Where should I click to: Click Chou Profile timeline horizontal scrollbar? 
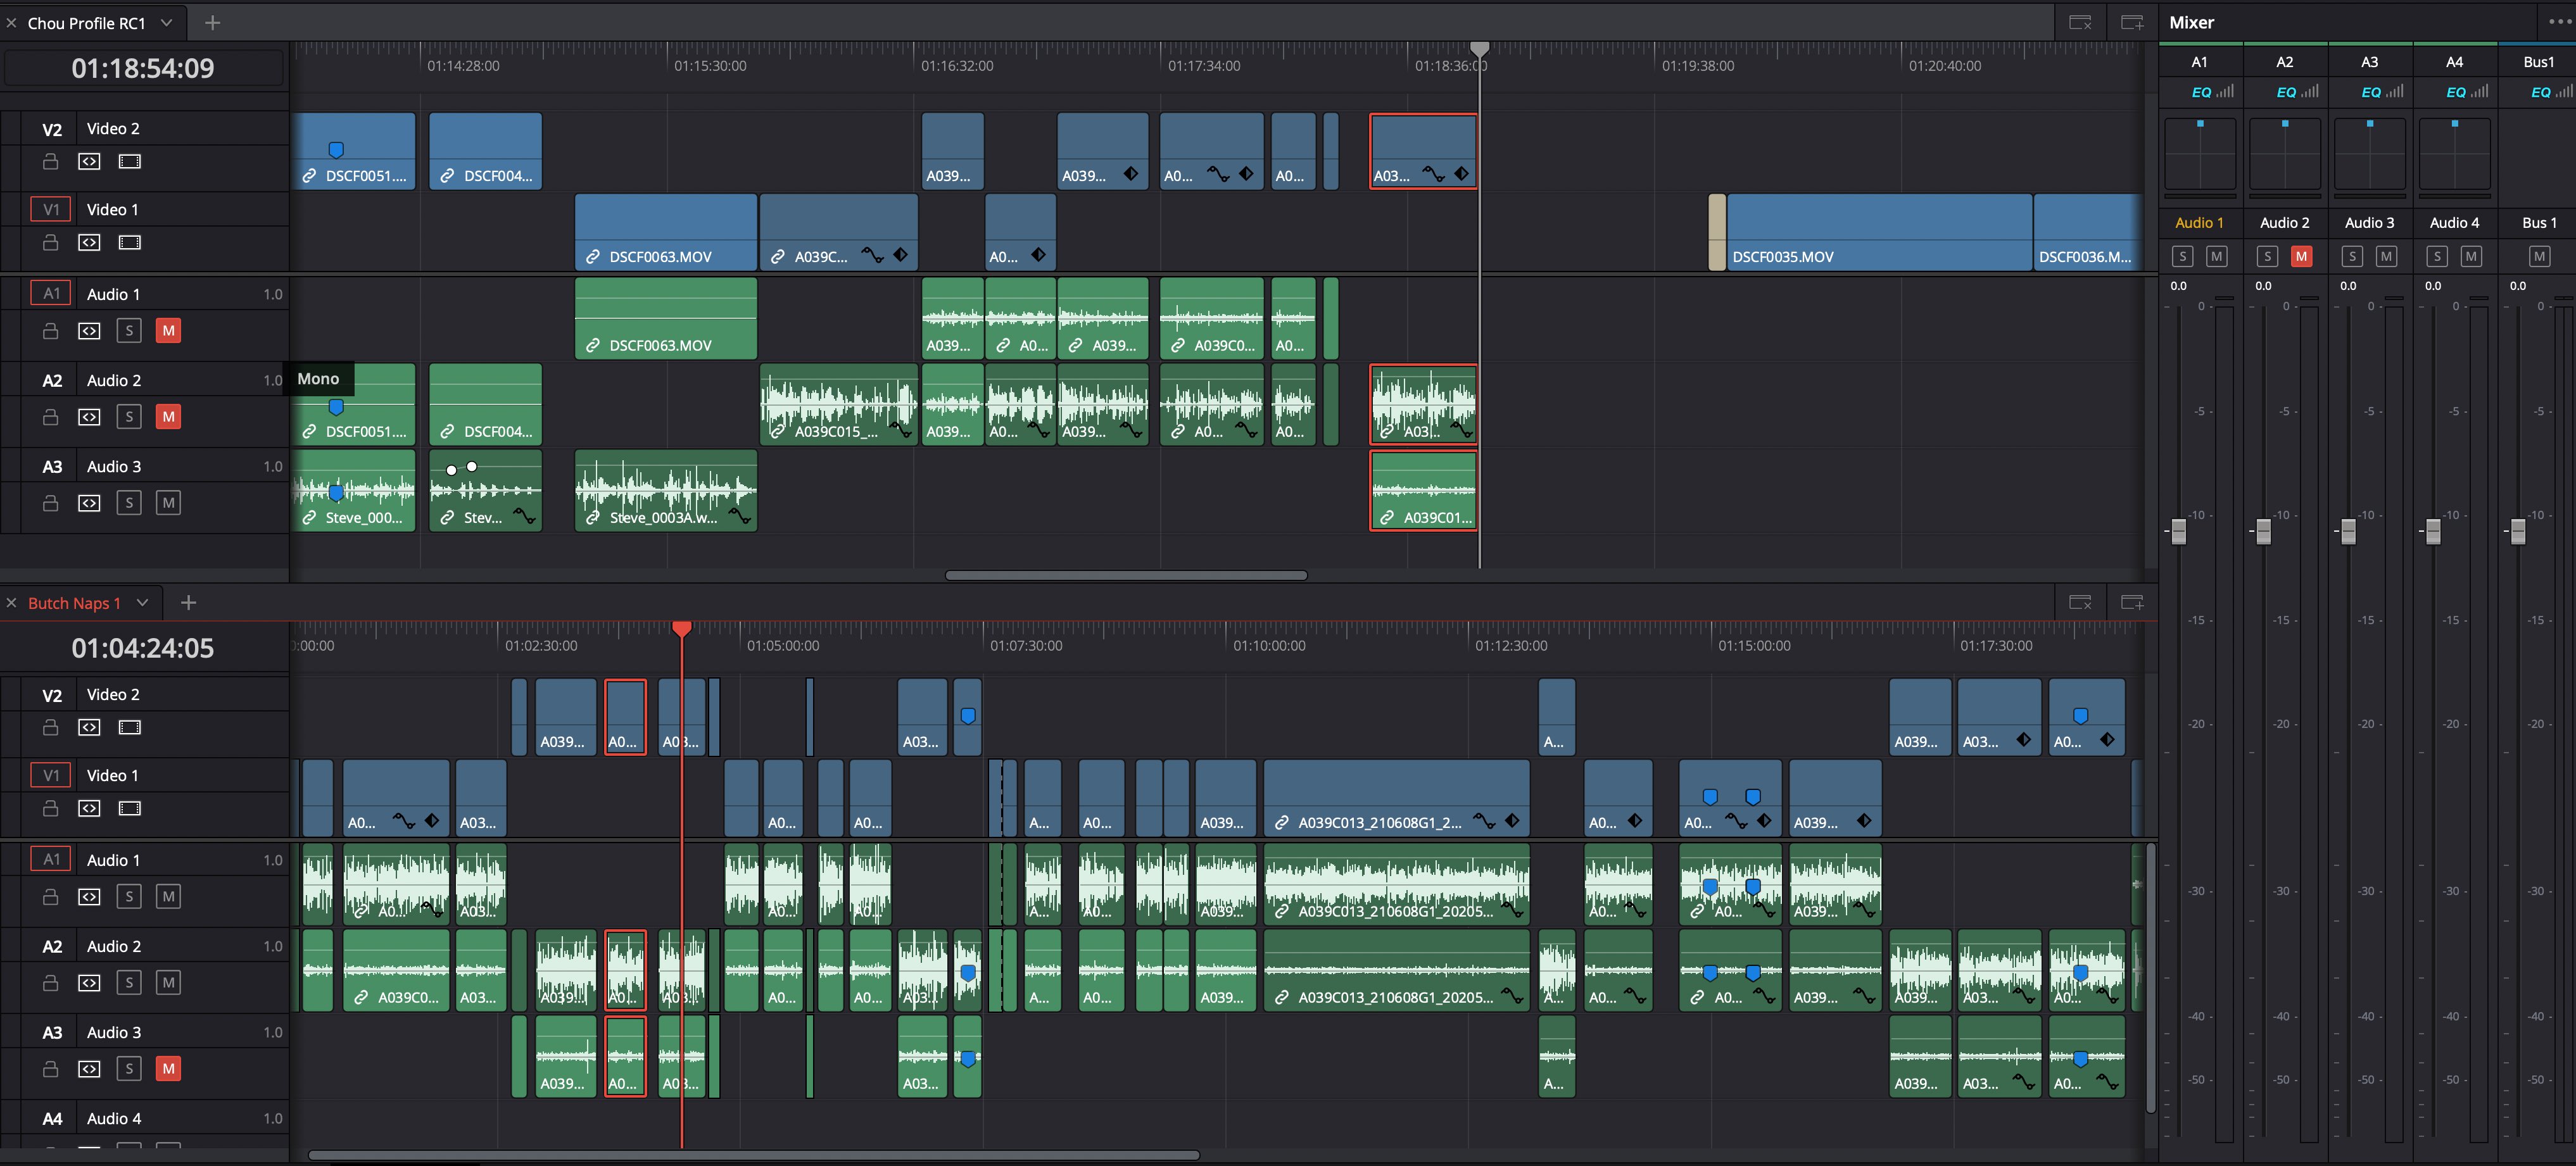coord(1126,575)
